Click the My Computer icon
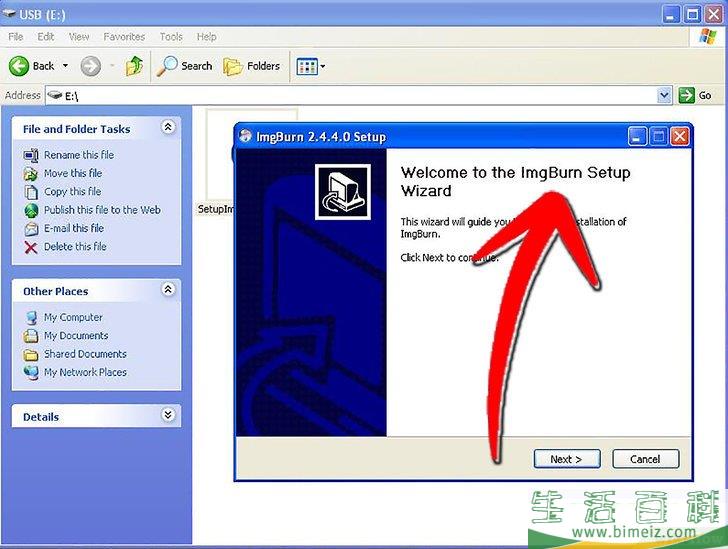 pyautogui.click(x=31, y=318)
